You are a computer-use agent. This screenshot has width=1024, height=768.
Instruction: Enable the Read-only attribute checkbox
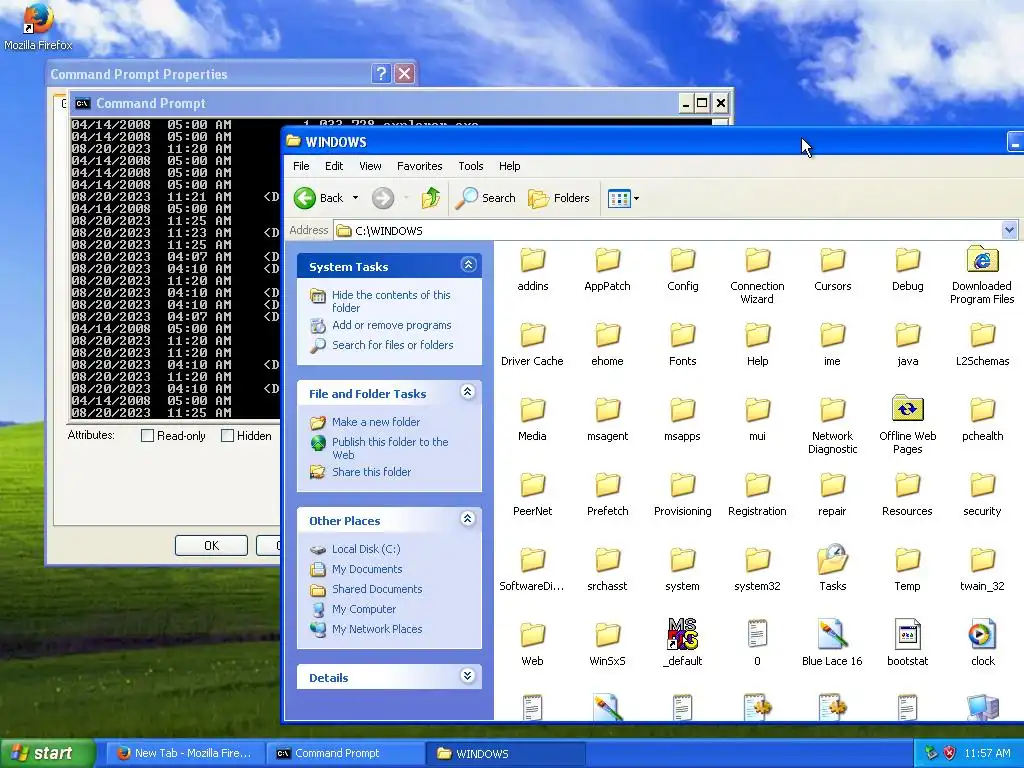point(148,436)
